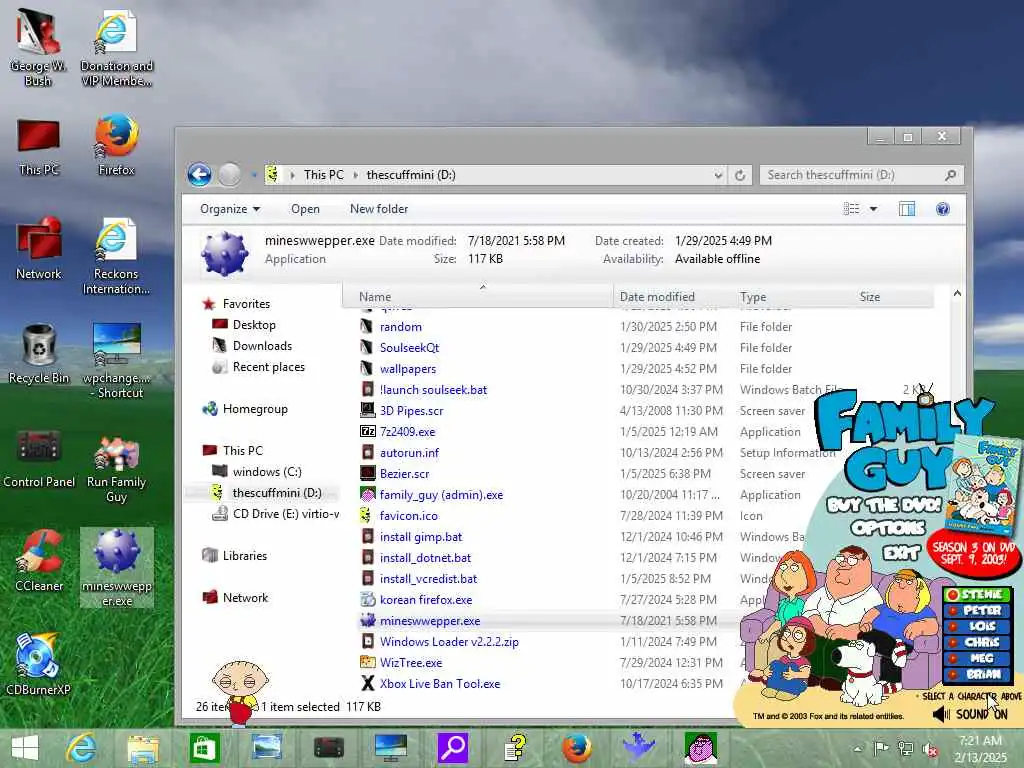Select Run Family Guy desktop shortcut
This screenshot has width=1024, height=768.
(116, 469)
